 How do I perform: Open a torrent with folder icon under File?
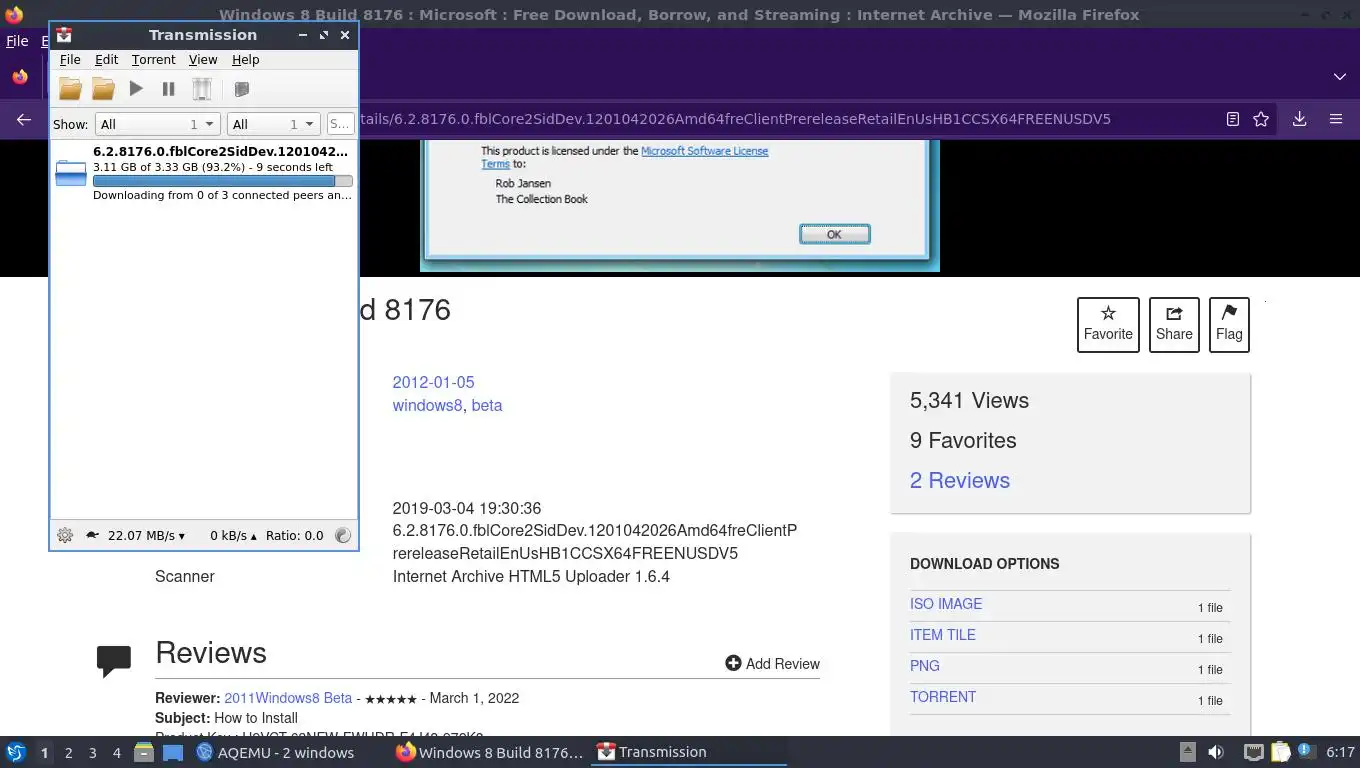pos(70,89)
